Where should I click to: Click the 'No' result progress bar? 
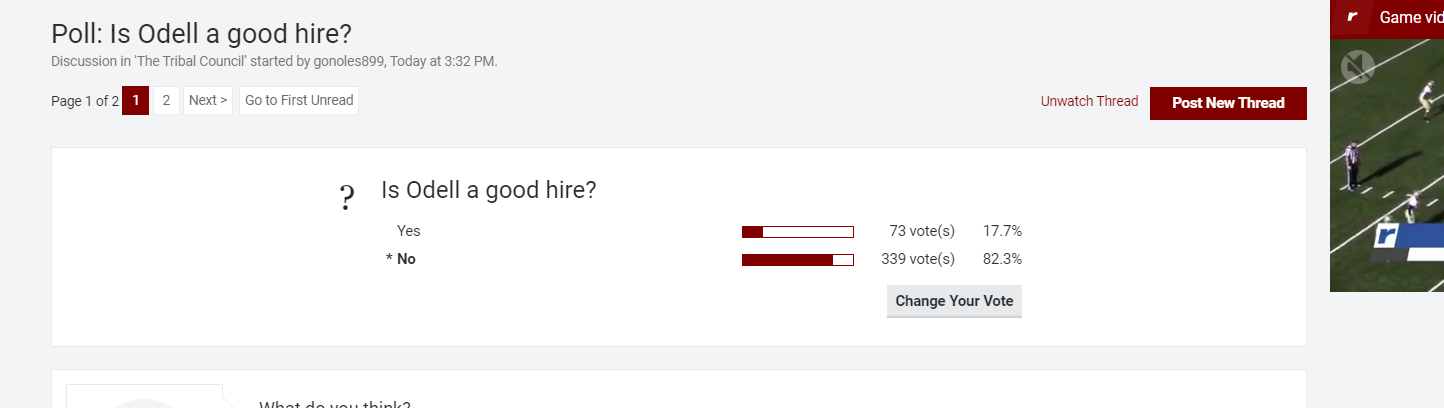[x=797, y=260]
